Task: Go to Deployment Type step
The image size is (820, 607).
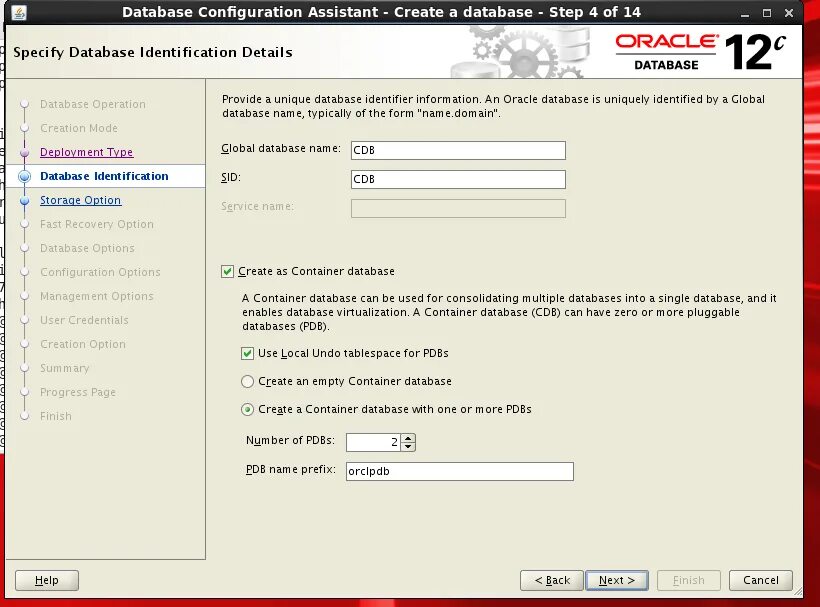Action: pyautogui.click(x=86, y=152)
